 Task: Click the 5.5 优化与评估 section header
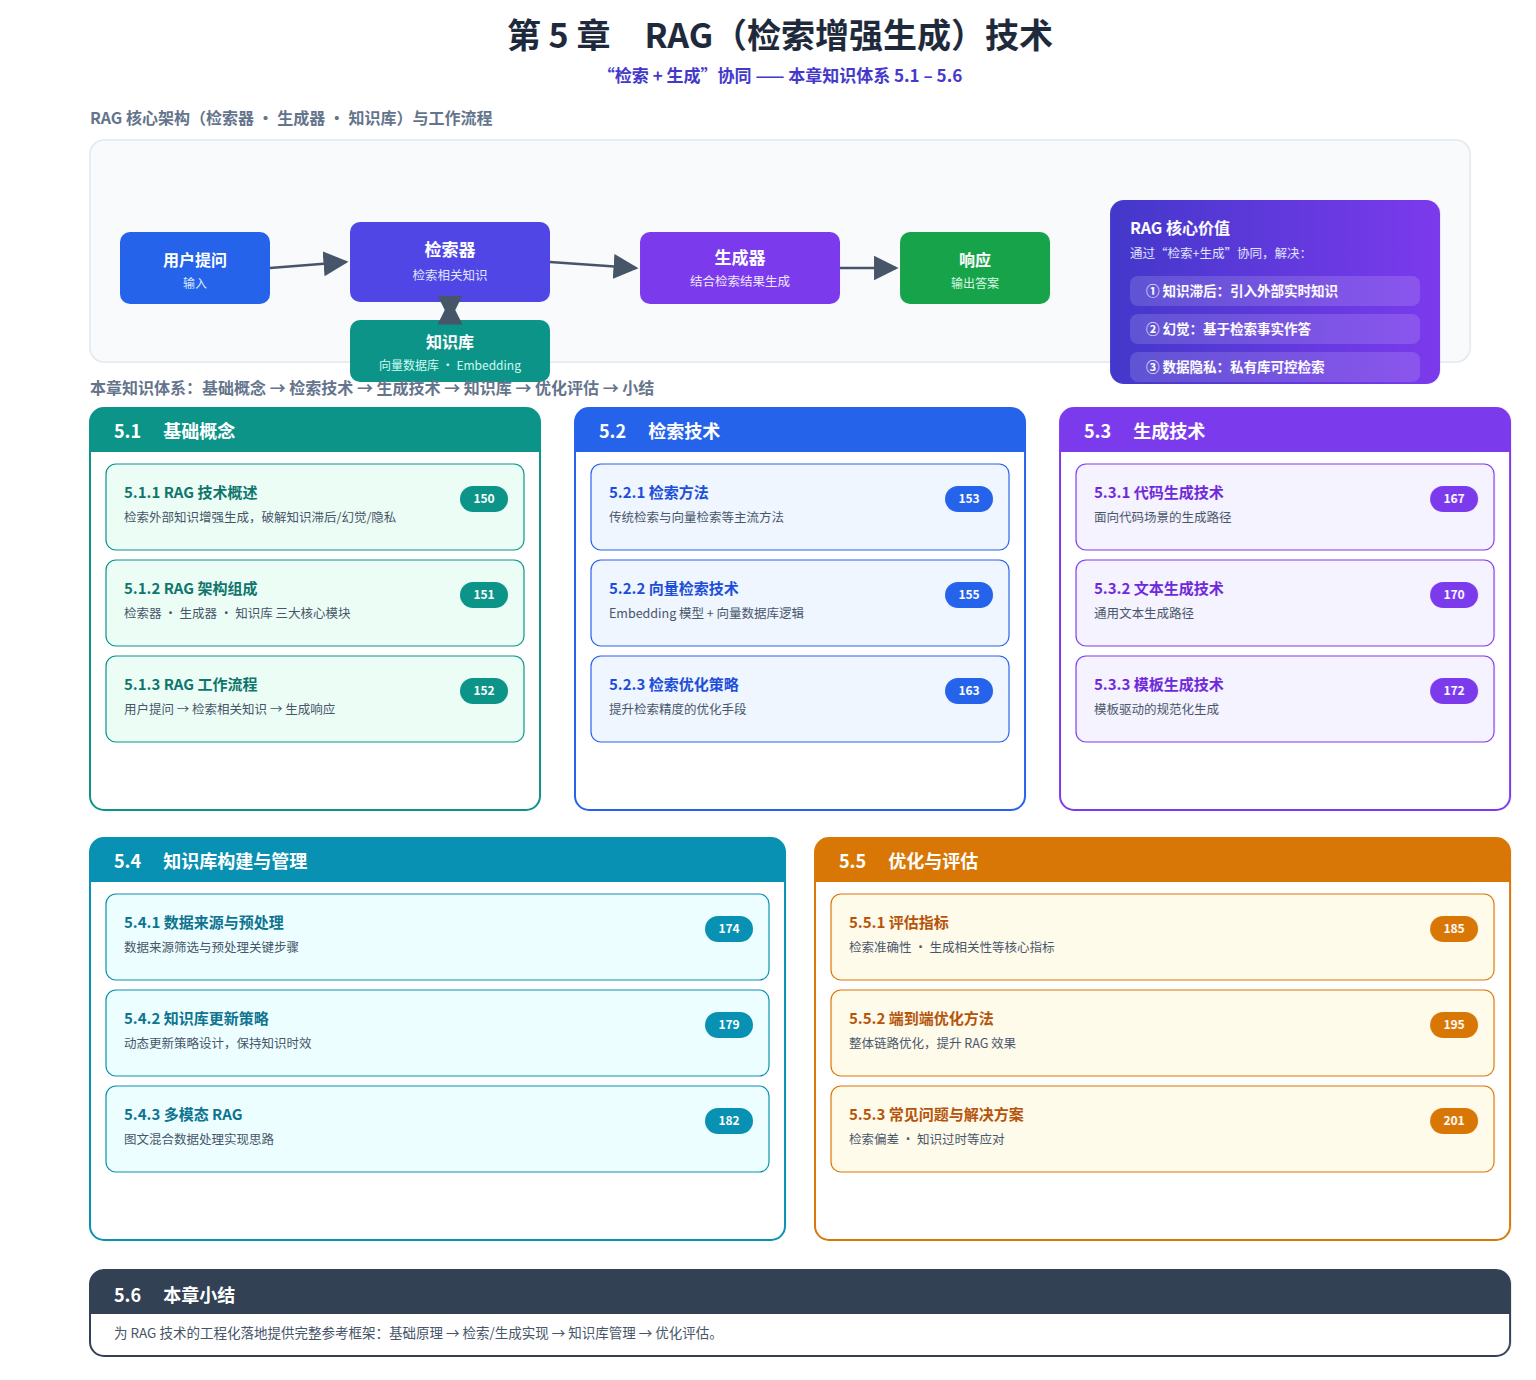point(1162,861)
